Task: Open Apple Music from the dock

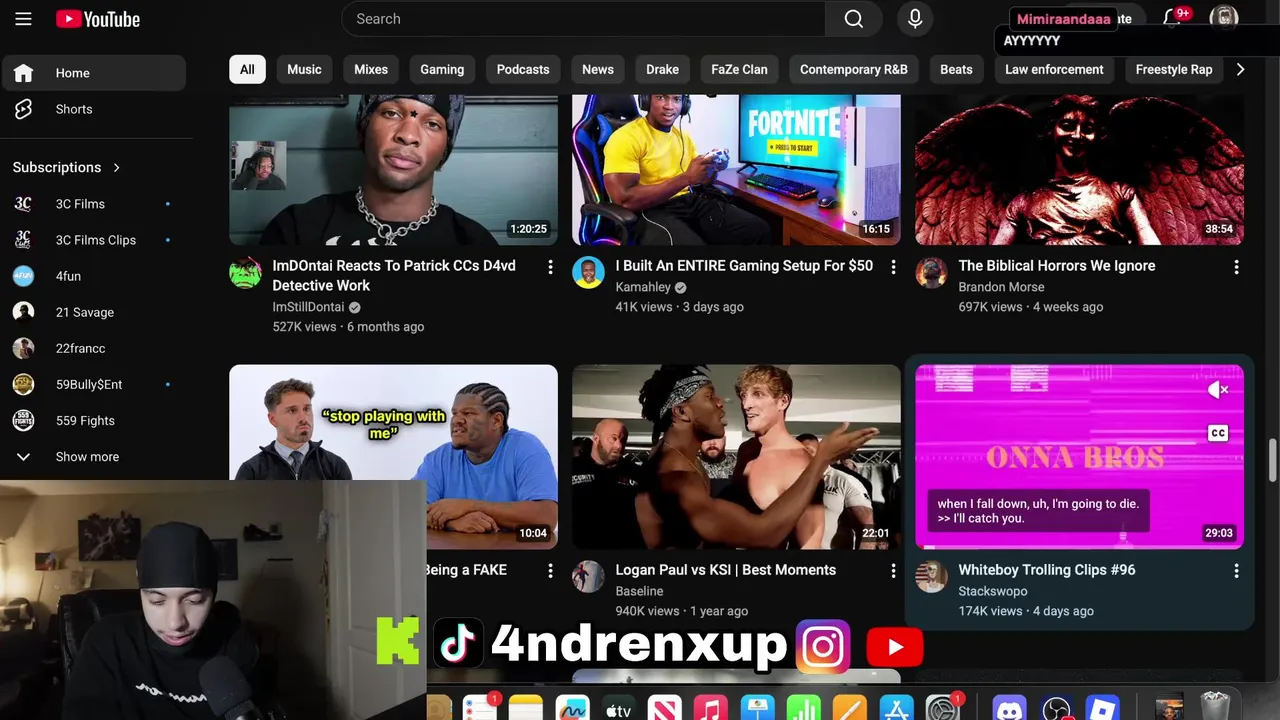Action: [711, 708]
